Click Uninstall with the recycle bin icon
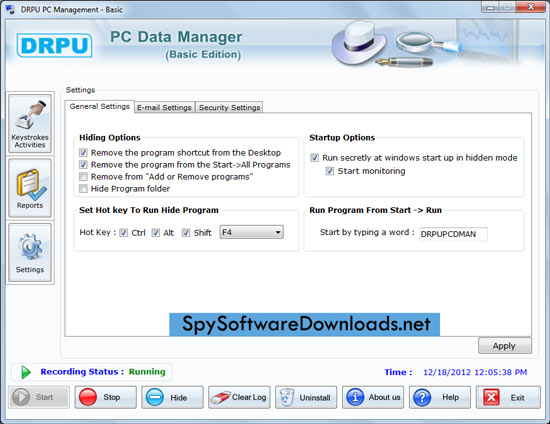The height and width of the screenshot is (424, 550). [x=306, y=397]
